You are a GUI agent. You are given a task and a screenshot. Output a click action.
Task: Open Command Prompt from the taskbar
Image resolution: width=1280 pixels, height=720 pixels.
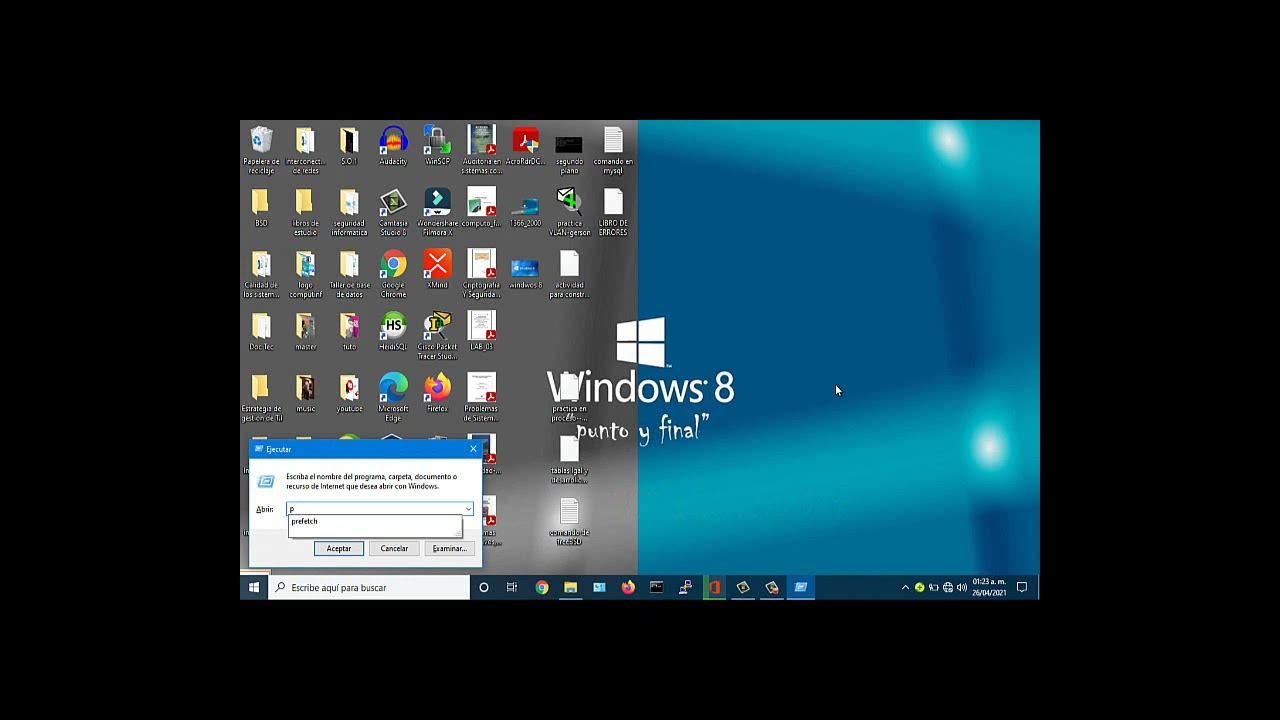click(657, 588)
